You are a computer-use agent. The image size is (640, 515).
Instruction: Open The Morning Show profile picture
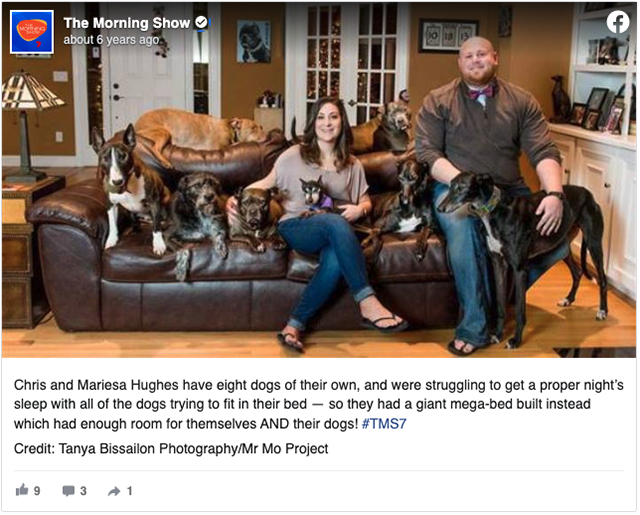(32, 32)
